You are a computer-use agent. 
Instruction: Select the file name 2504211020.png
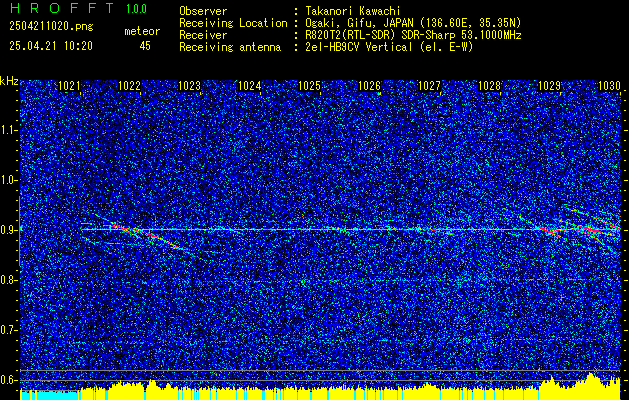51,27
